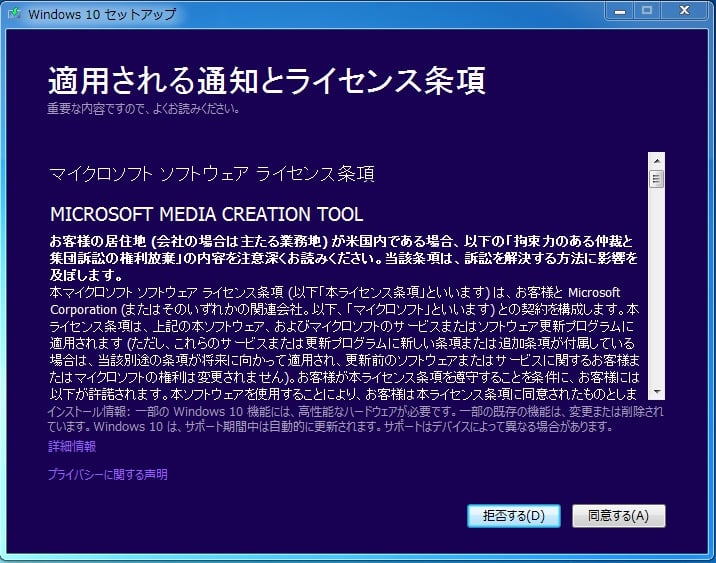Image resolution: width=716 pixels, height=563 pixels.
Task: Click the マイクロソフト ソフトウェア ライセンス条項 title
Action: coord(212,174)
